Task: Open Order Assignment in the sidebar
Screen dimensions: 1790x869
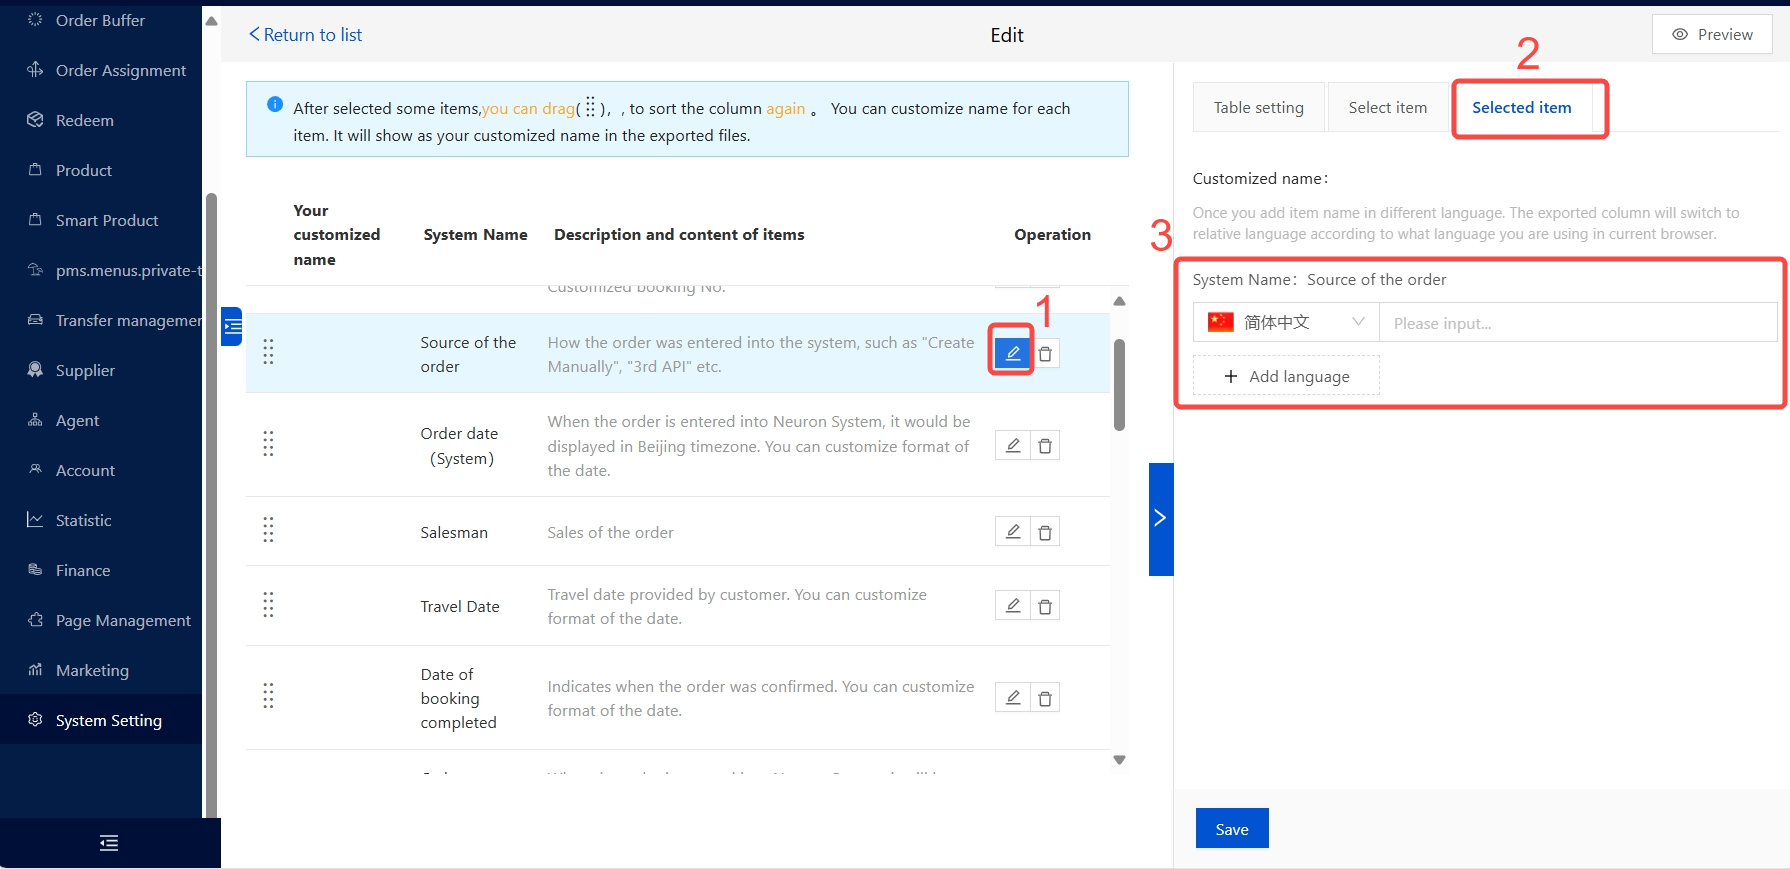Action: pos(120,70)
